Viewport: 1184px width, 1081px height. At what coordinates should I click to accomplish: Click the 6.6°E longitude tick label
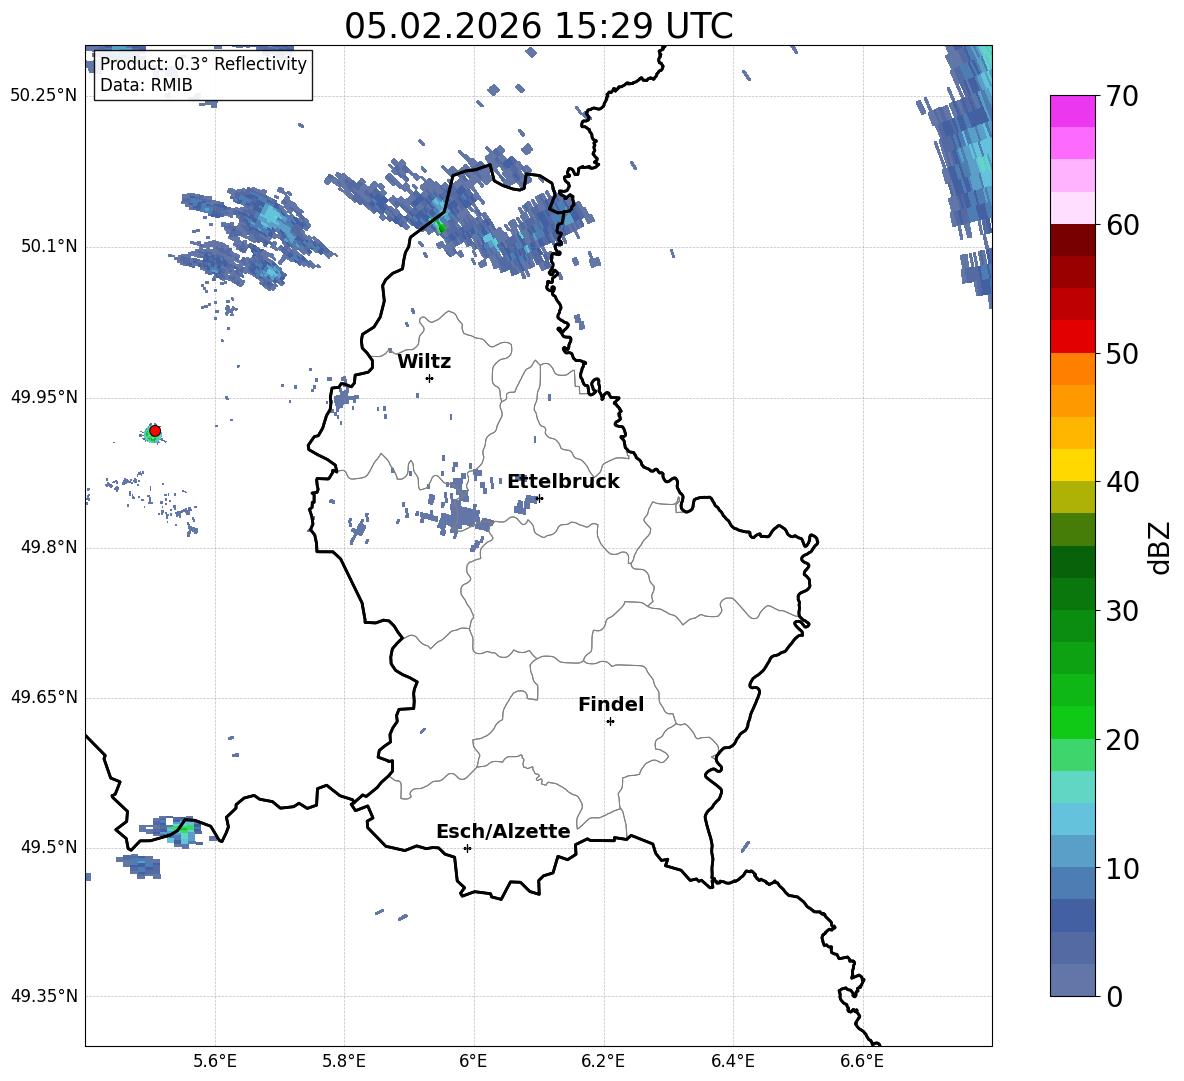(x=862, y=1061)
